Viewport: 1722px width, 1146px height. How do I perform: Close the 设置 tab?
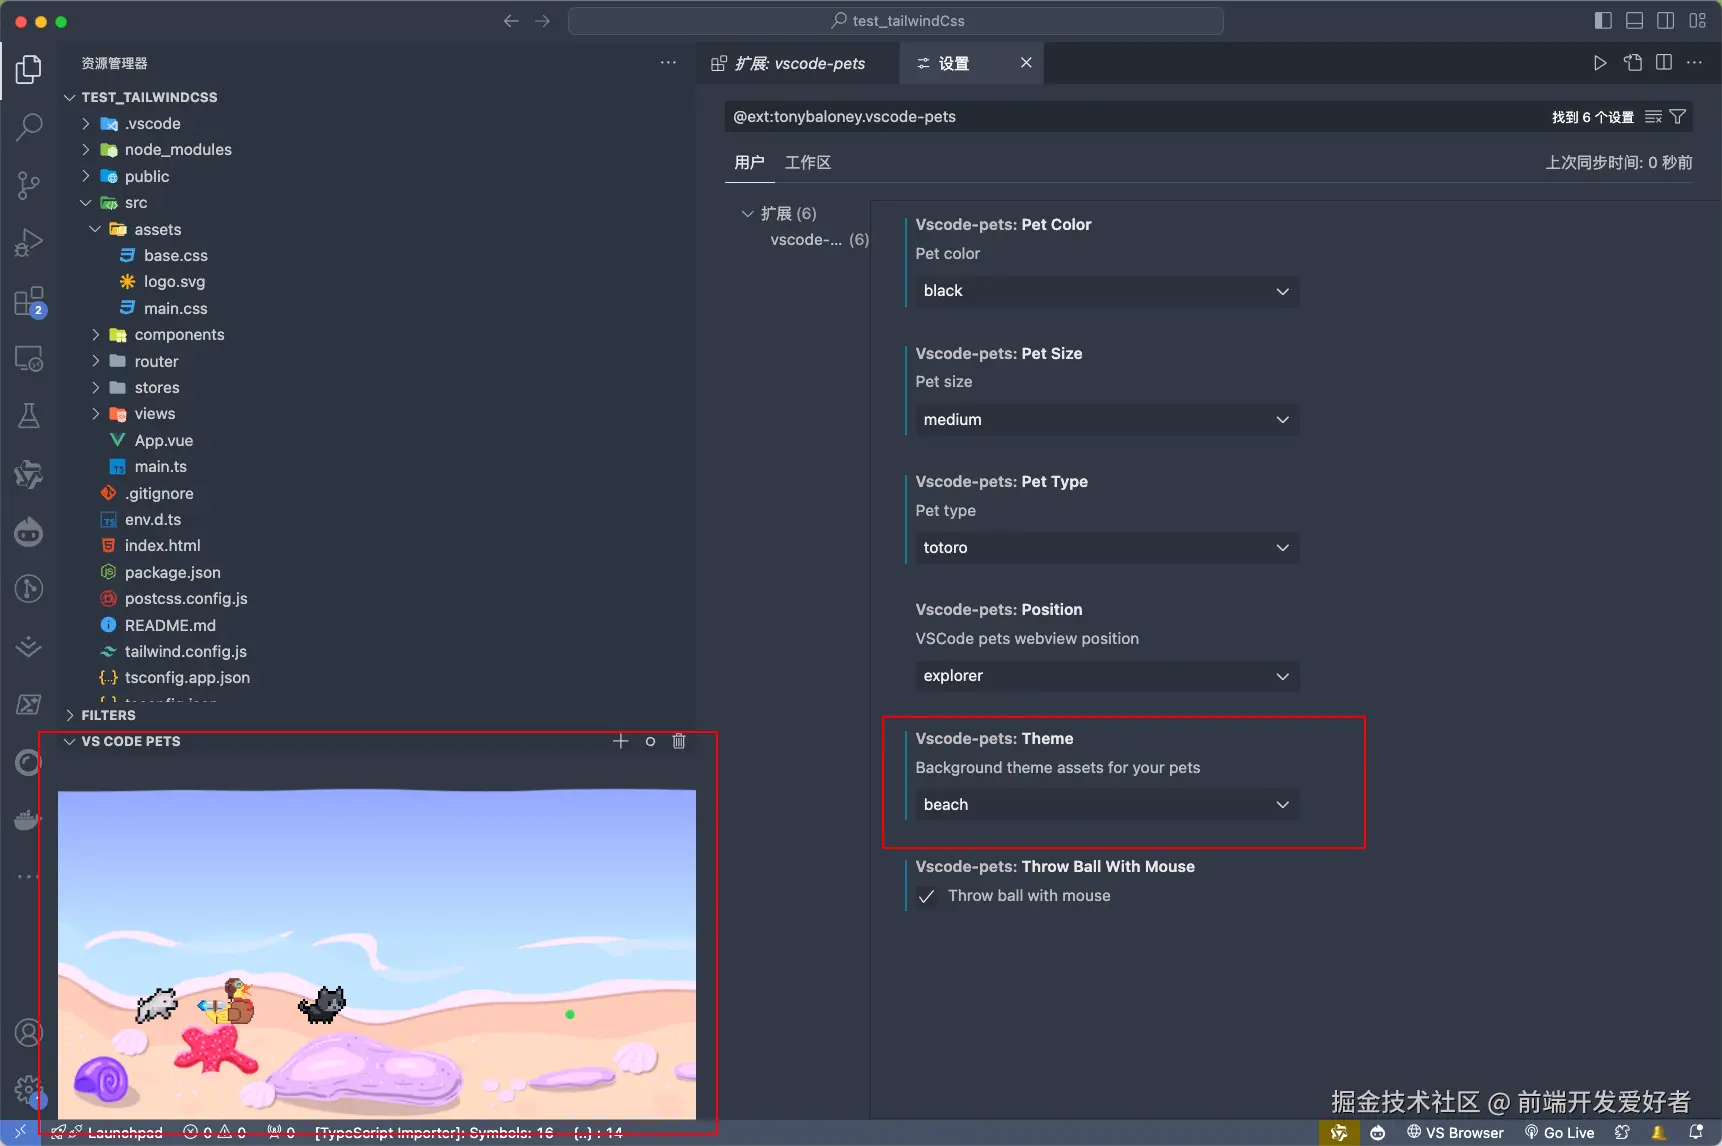[x=1026, y=63]
